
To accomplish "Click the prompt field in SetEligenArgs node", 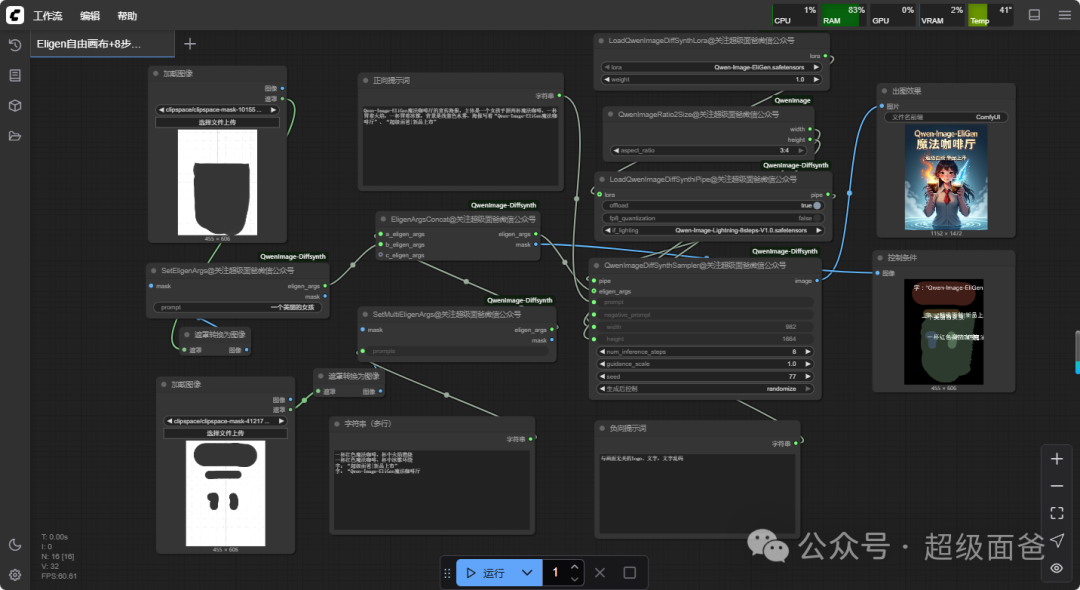I will pyautogui.click(x=238, y=307).
